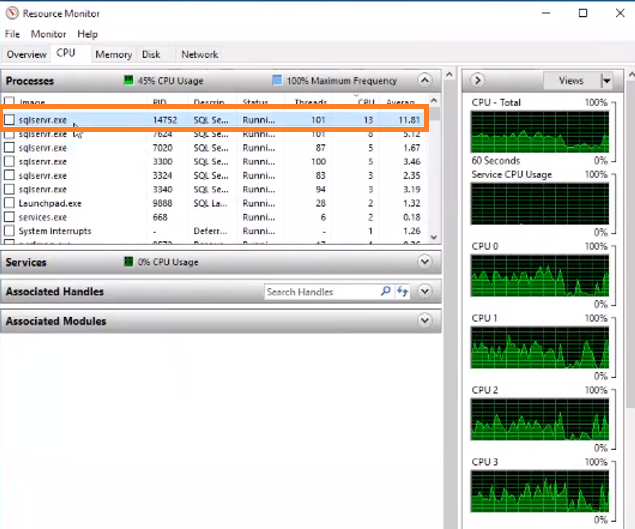Tick the services.exe process checkbox

click(x=9, y=217)
